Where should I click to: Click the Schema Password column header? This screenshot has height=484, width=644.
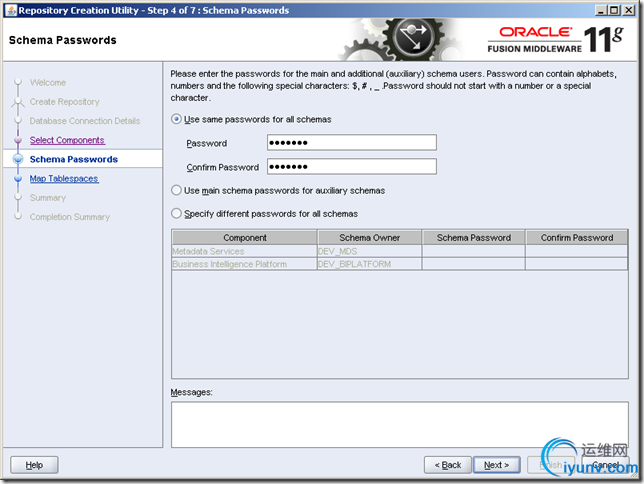(x=474, y=237)
